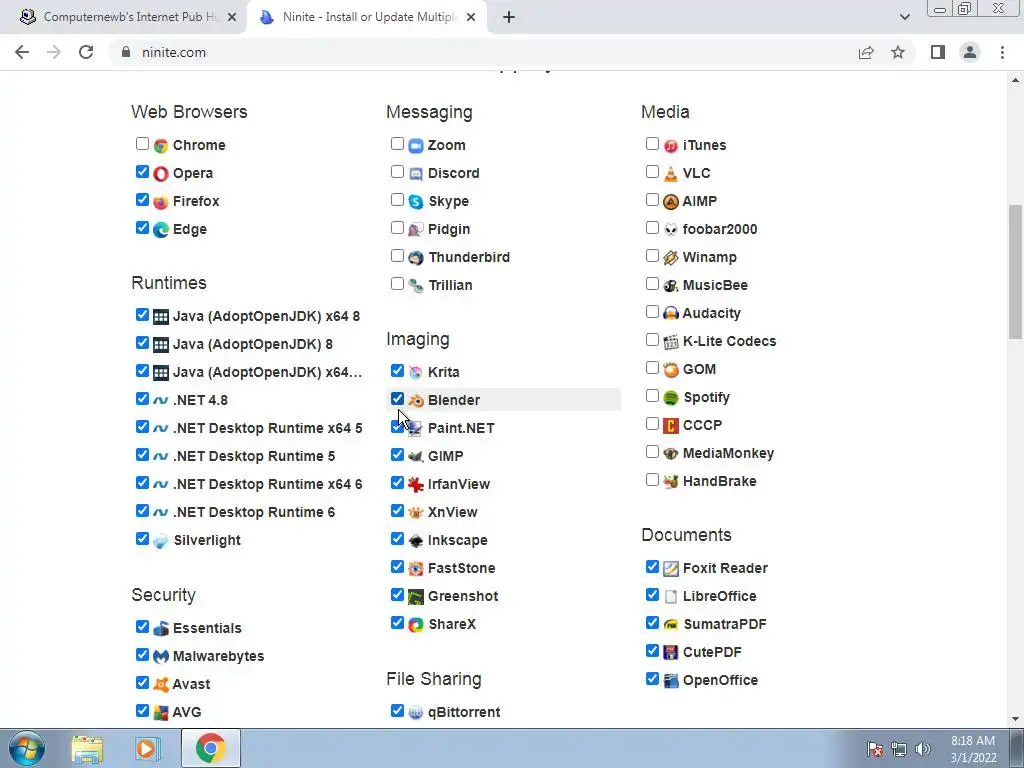The height and width of the screenshot is (768, 1024).
Task: Click the HandBrake icon
Action: 671,482
